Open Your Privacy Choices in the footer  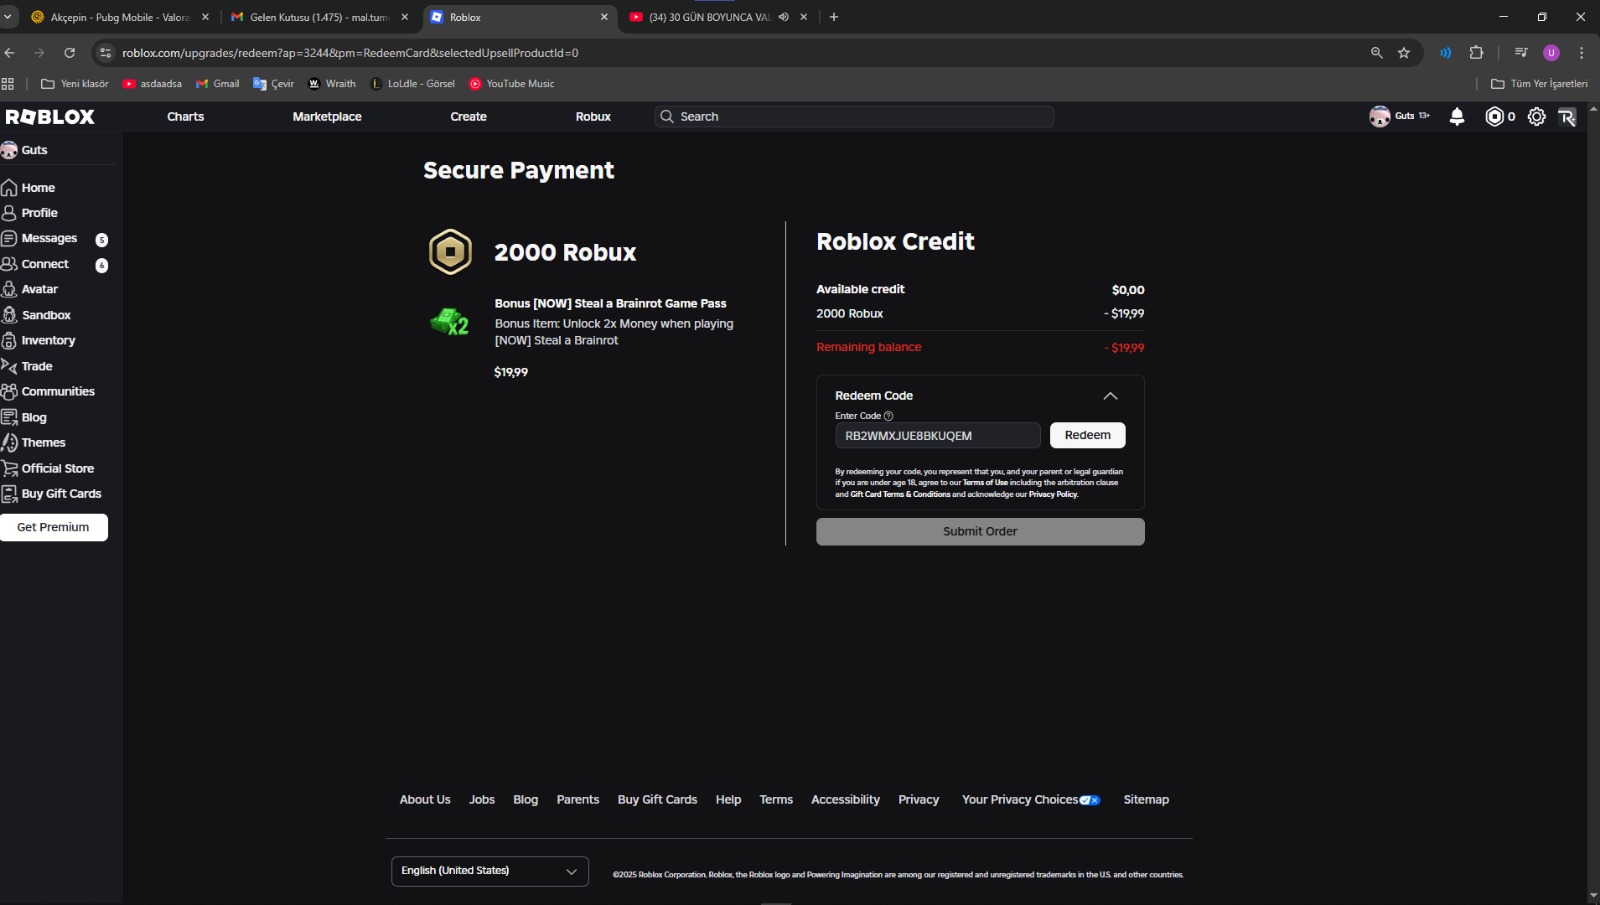click(1031, 800)
